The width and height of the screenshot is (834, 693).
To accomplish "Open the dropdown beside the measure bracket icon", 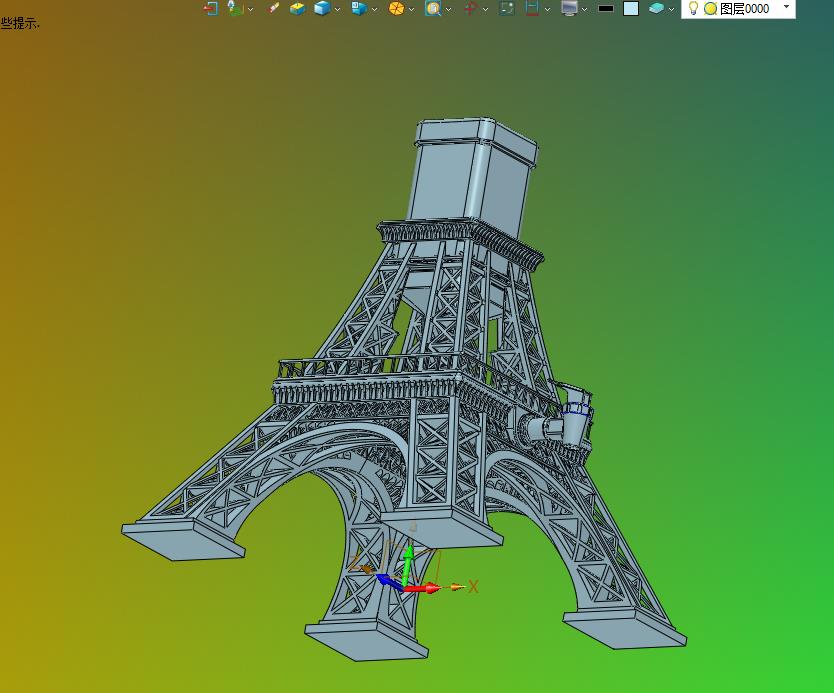I will [x=547, y=9].
